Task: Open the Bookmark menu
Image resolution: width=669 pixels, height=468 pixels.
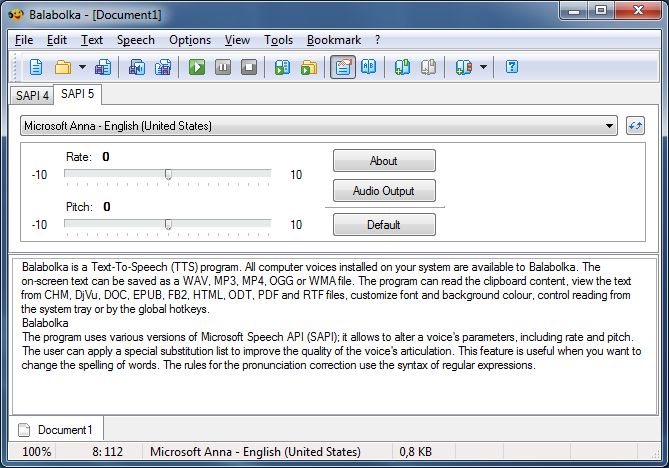Action: [334, 40]
